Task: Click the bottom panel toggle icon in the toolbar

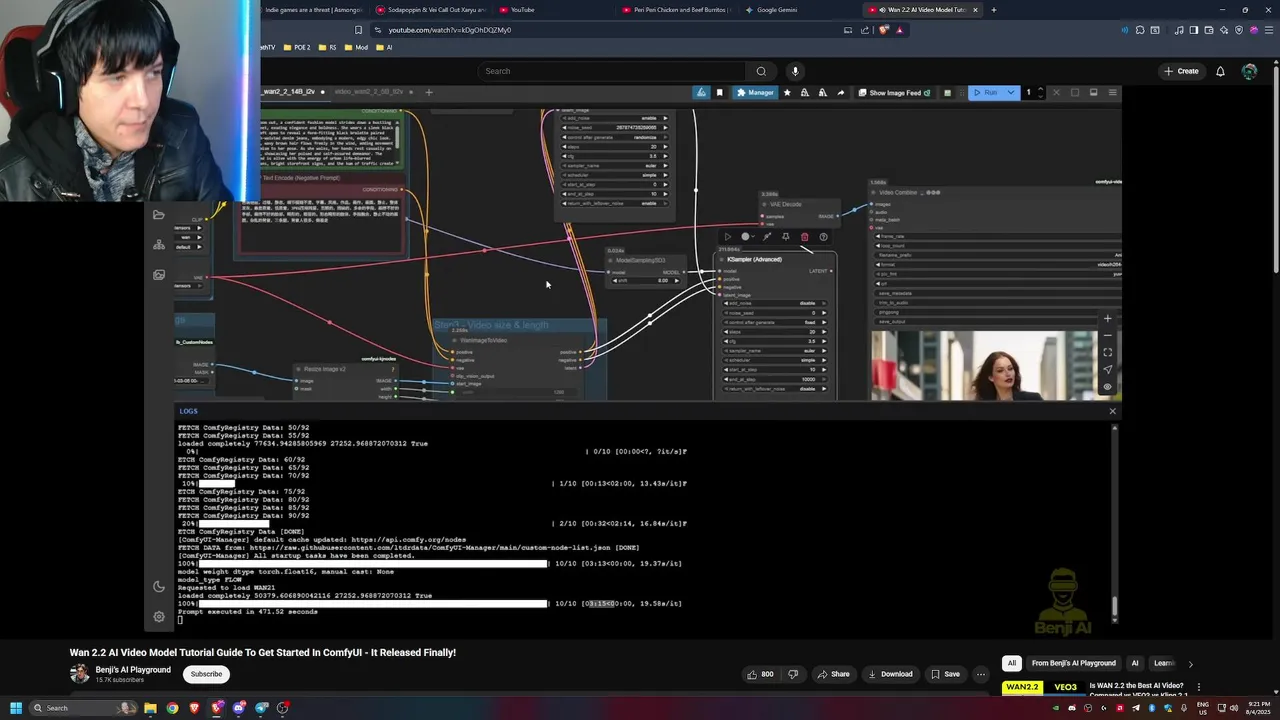Action: click(x=1093, y=93)
